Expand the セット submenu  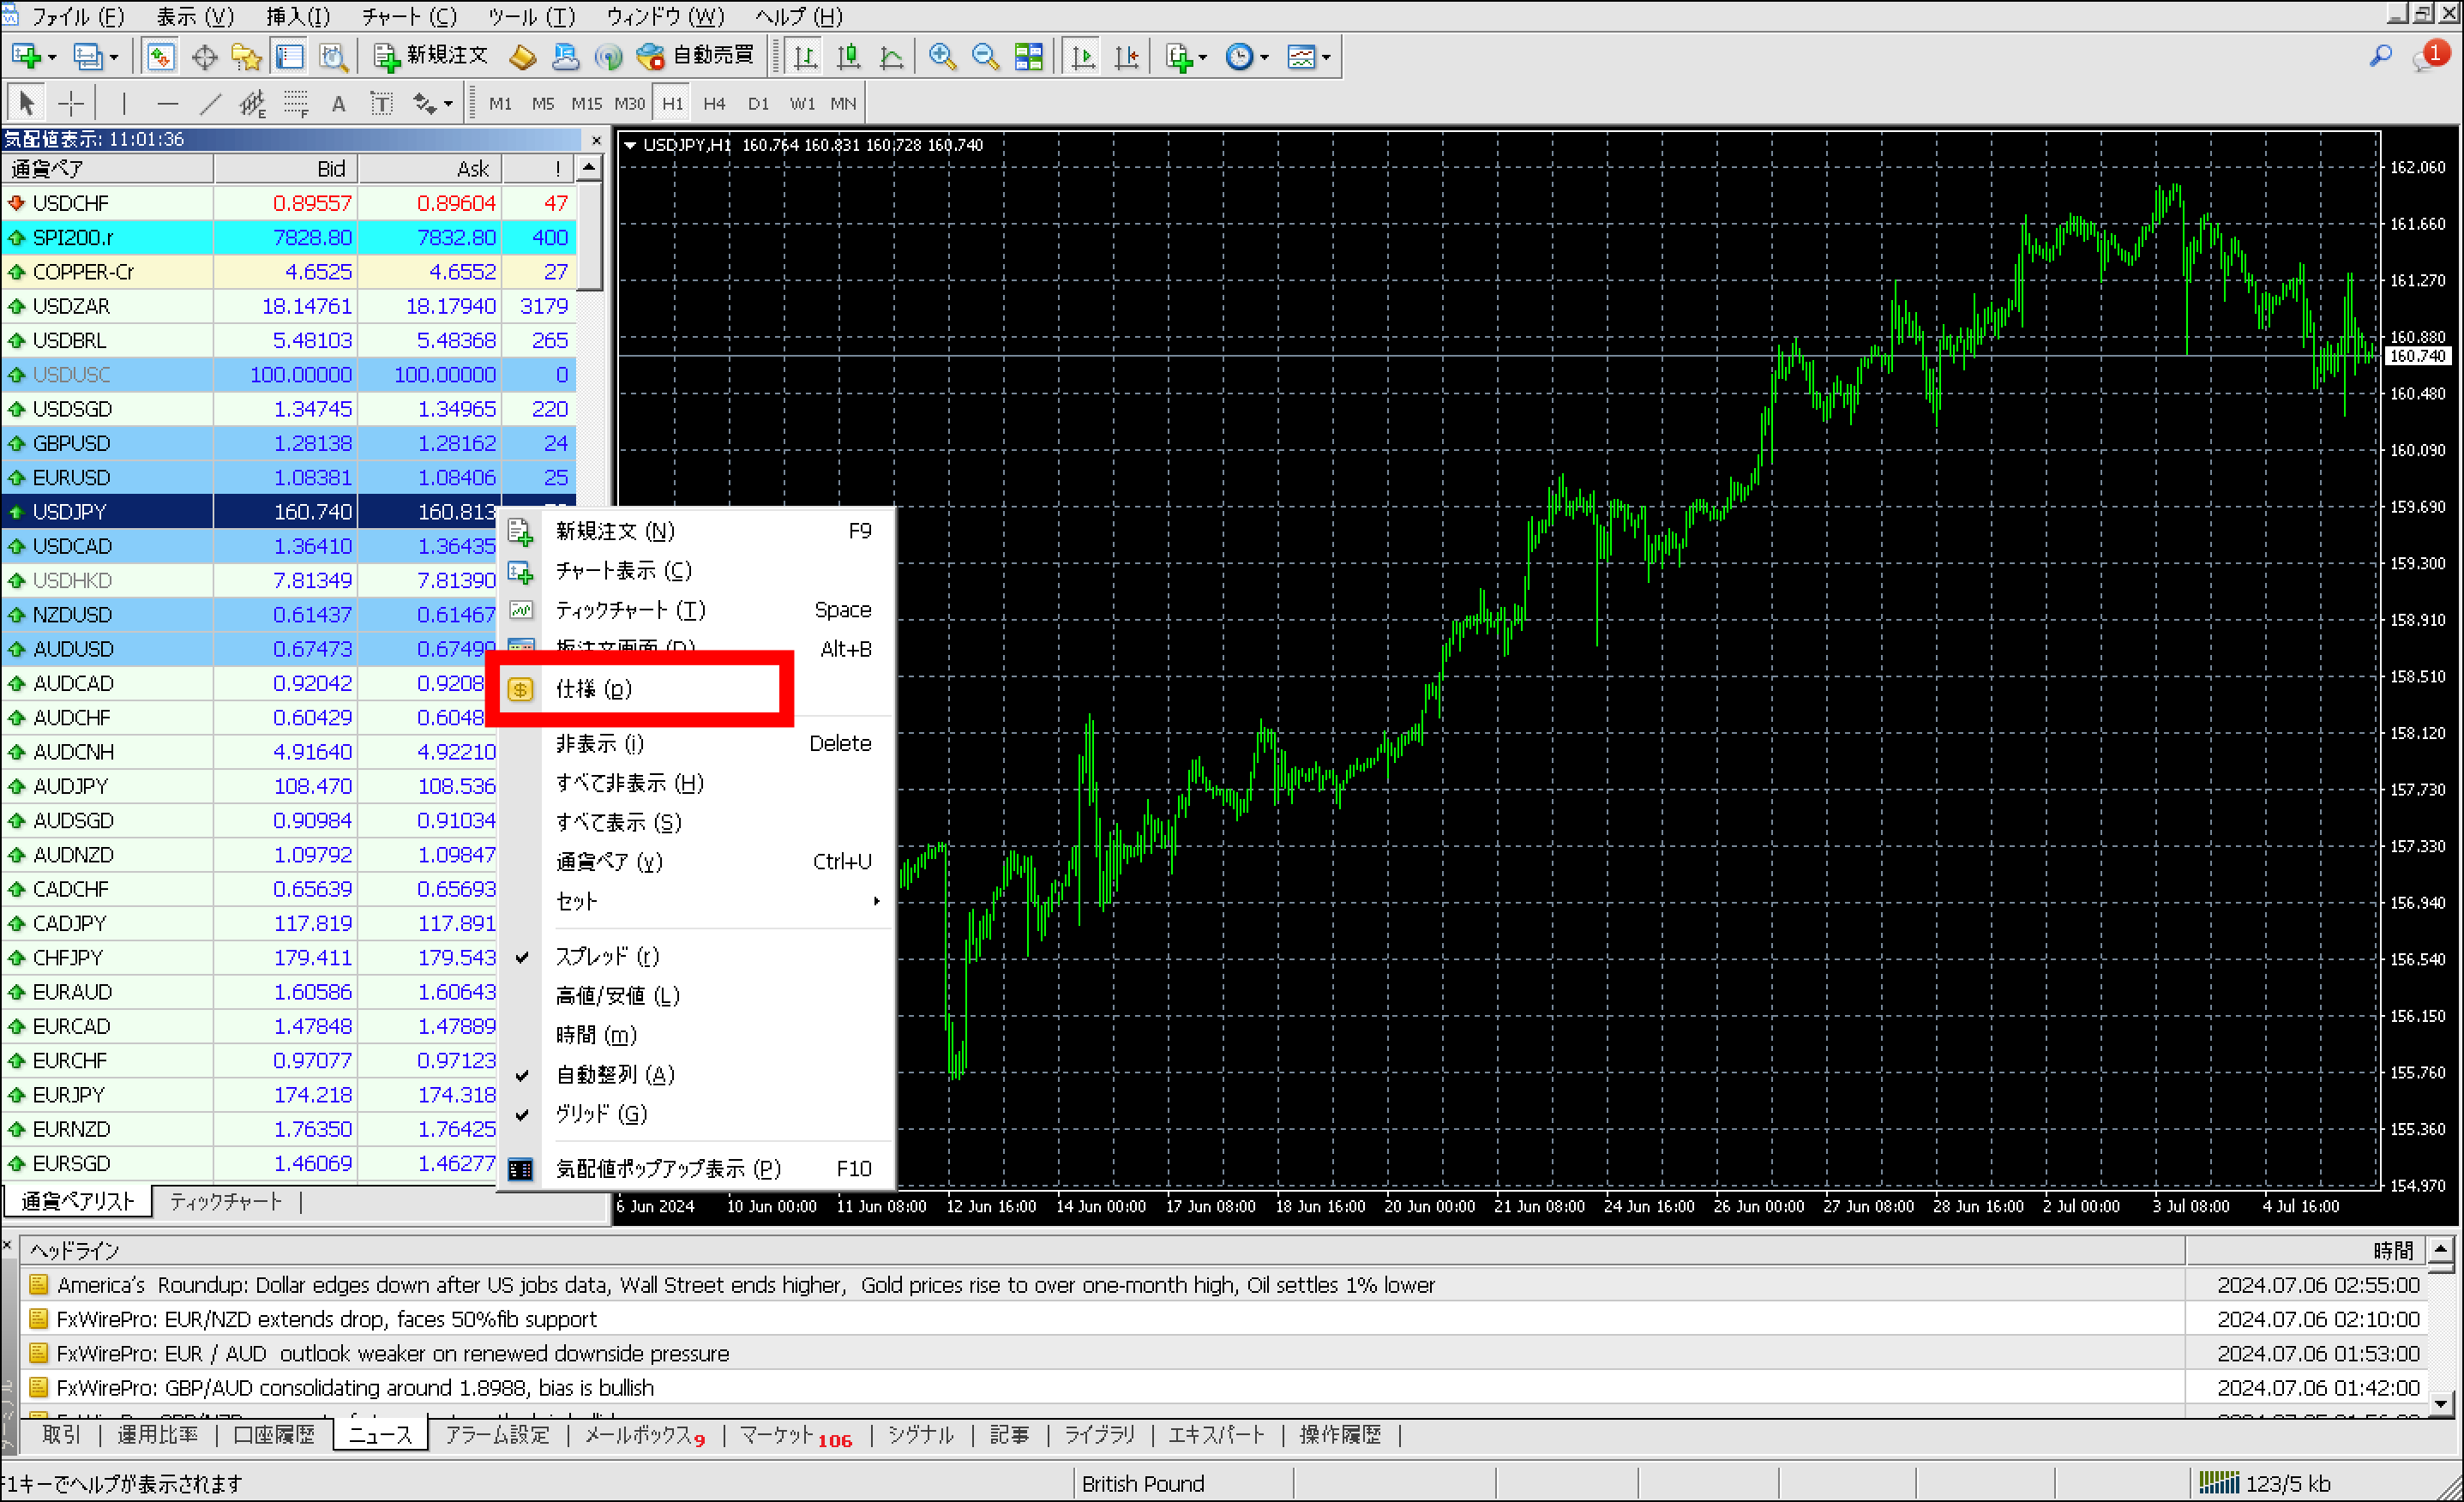[x=576, y=901]
